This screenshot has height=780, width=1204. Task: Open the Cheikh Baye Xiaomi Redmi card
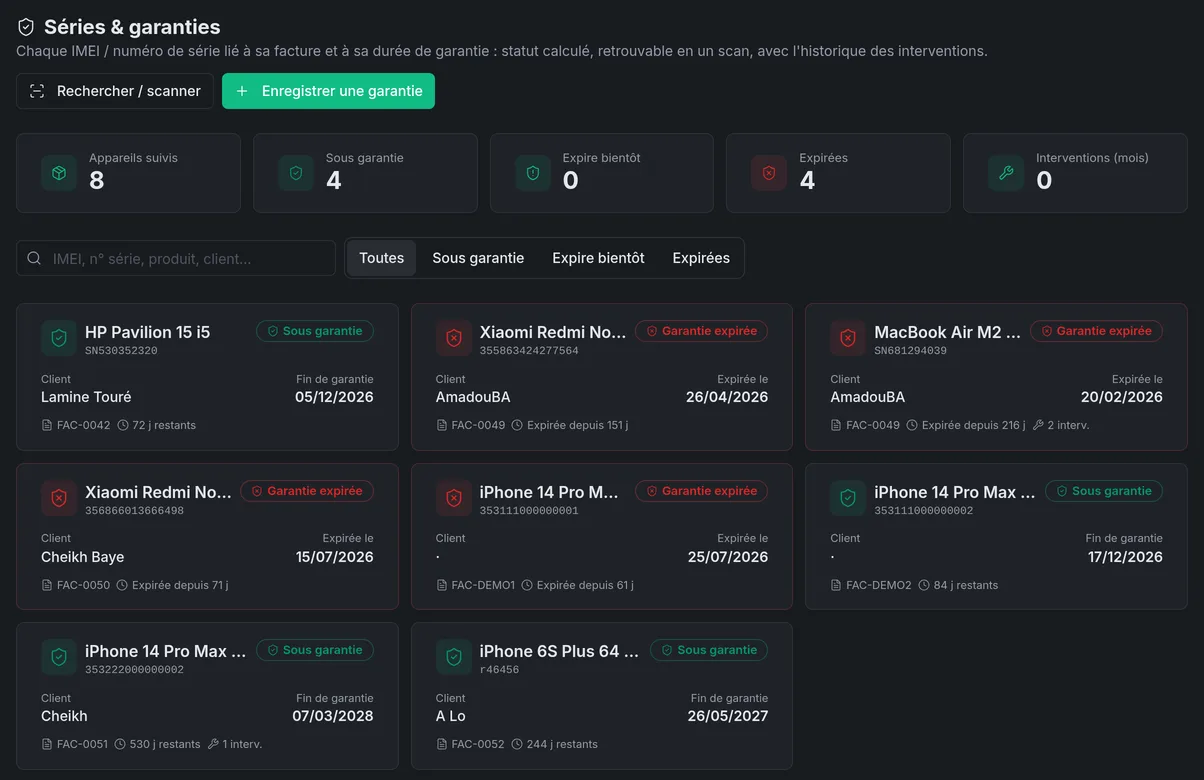207,536
